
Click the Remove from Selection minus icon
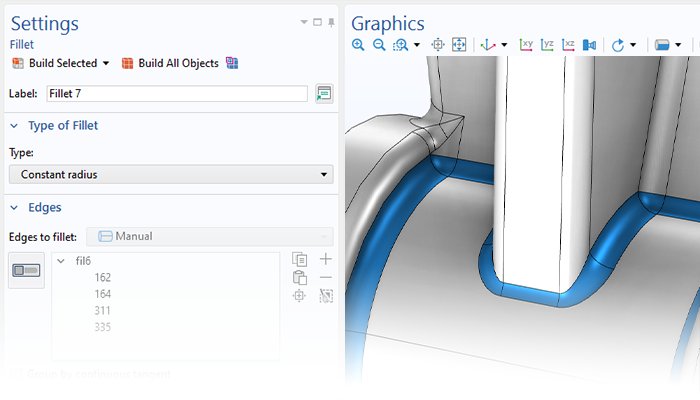326,277
